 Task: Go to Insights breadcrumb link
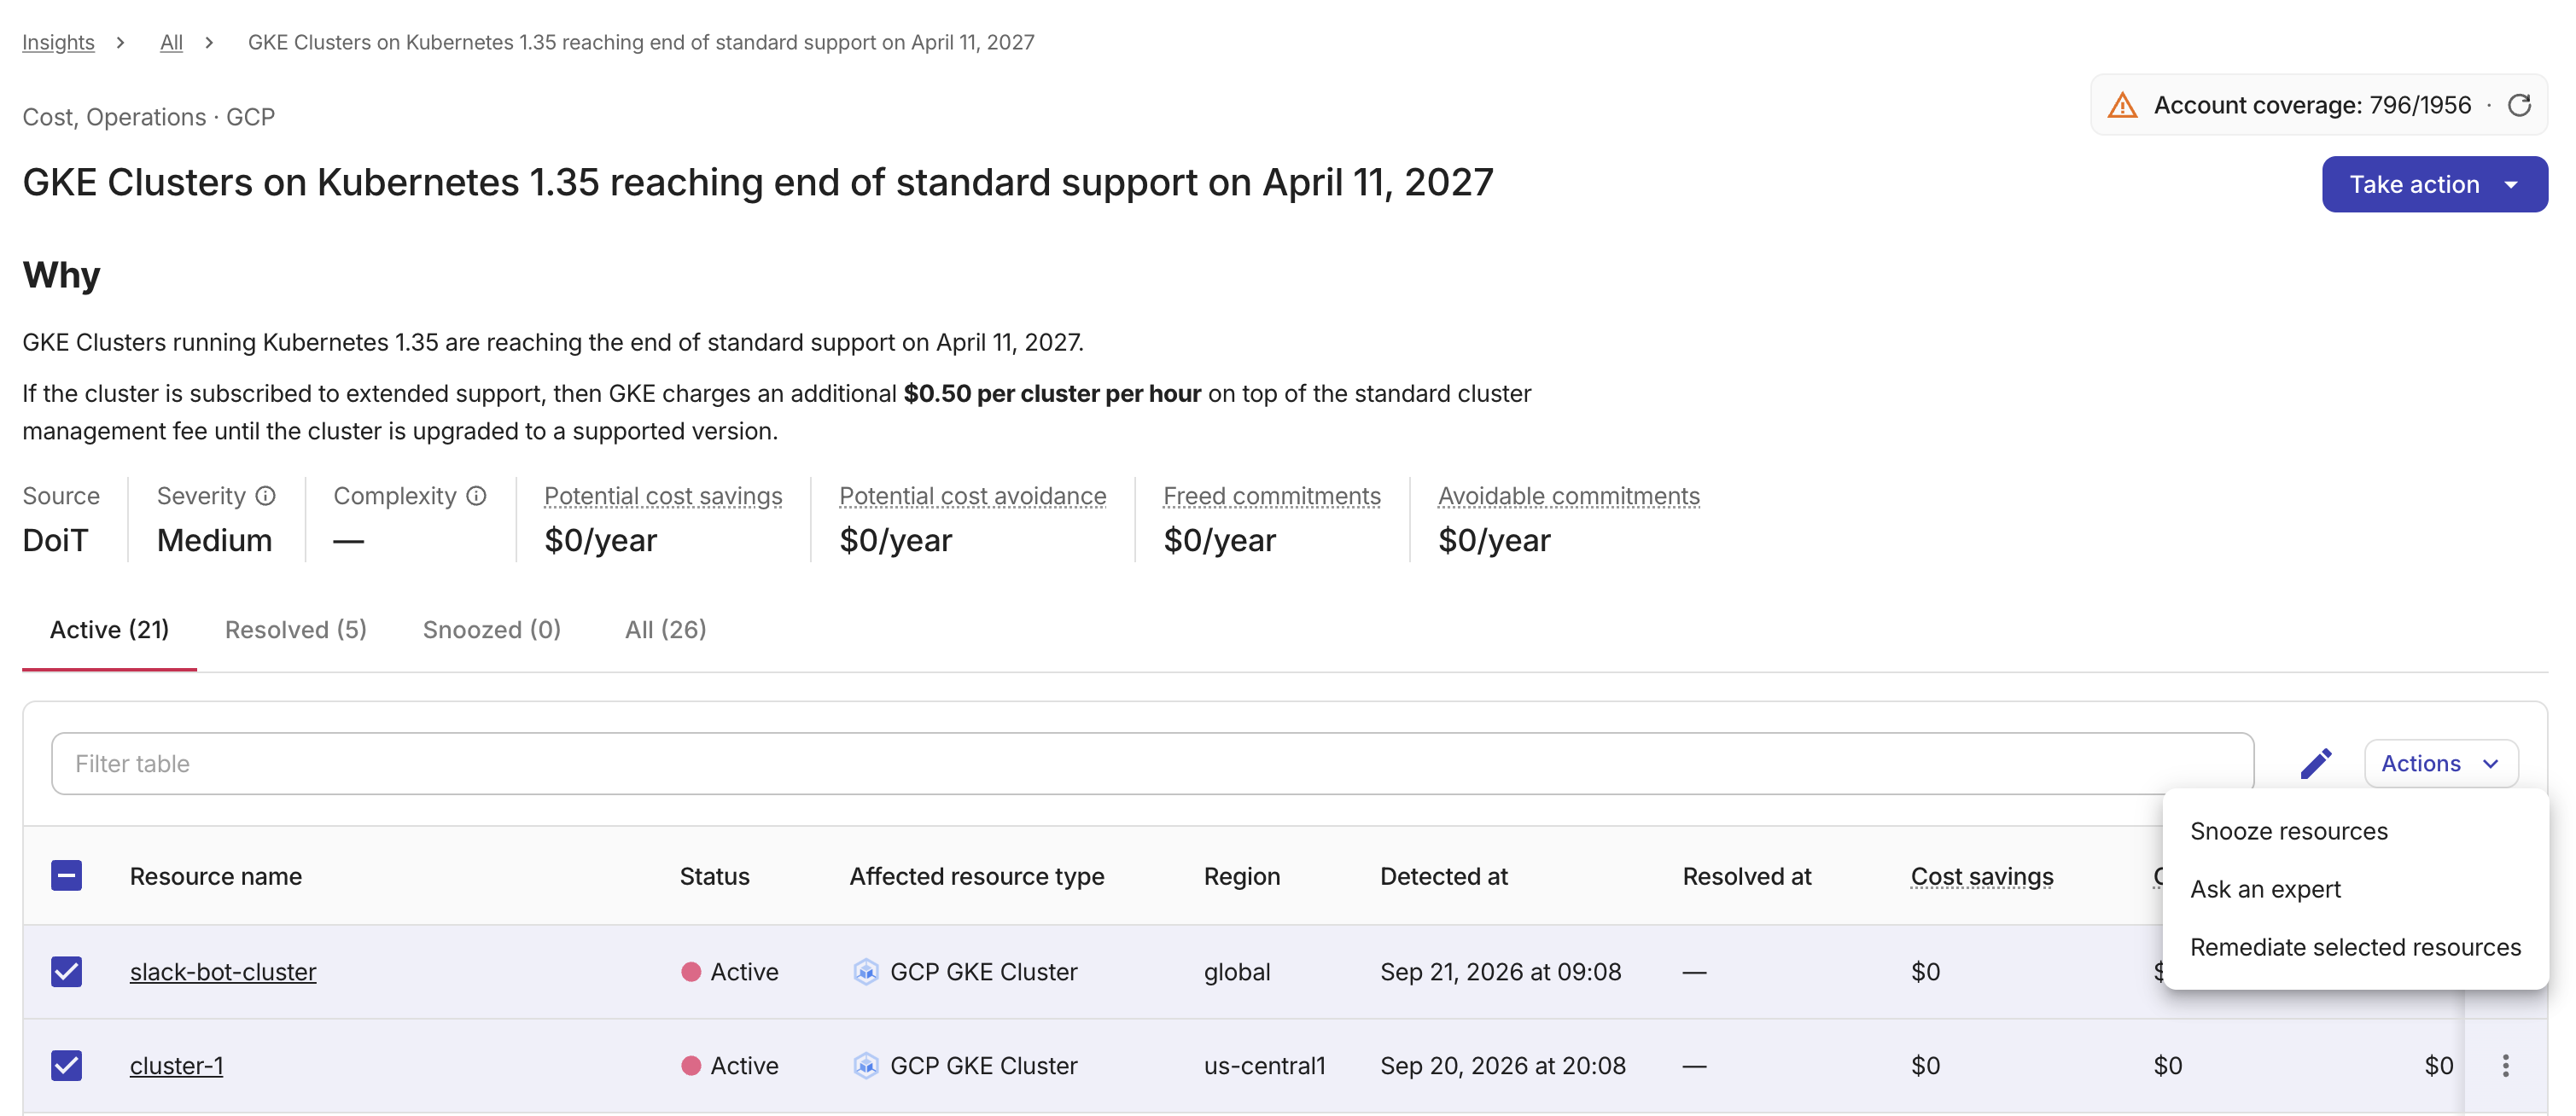[x=58, y=42]
